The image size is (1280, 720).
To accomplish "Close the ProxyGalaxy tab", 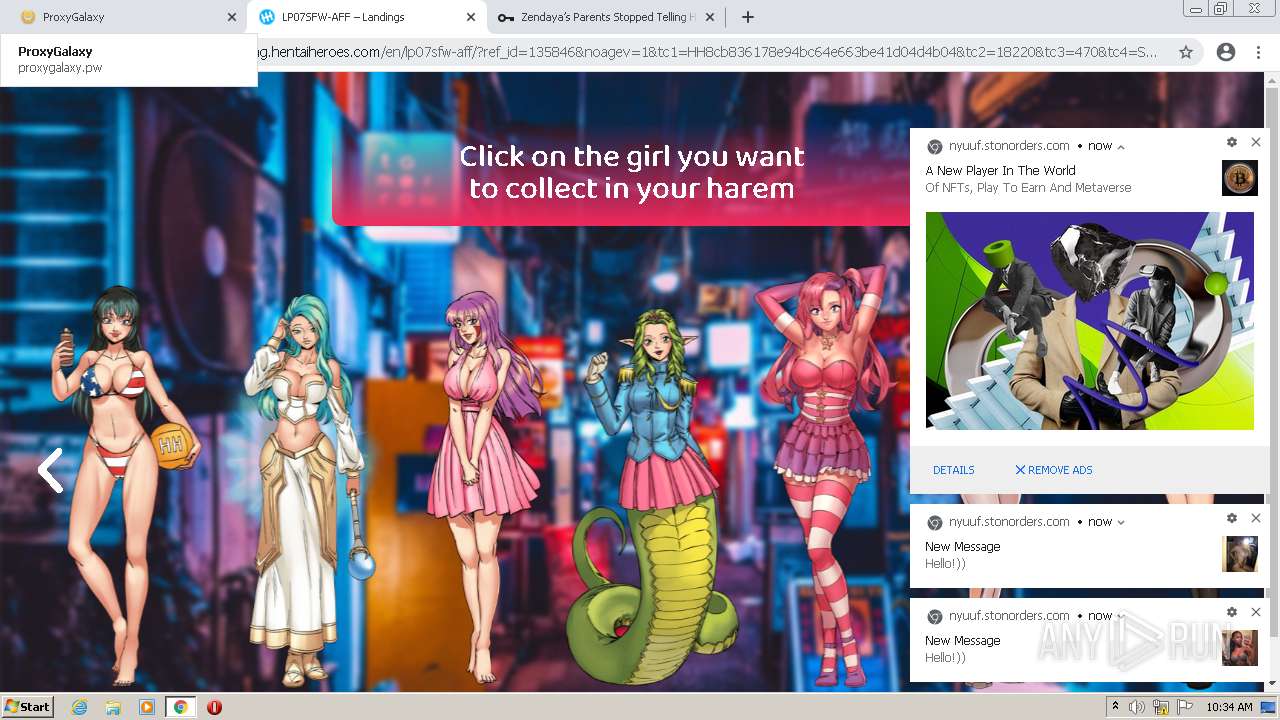I will tap(232, 17).
